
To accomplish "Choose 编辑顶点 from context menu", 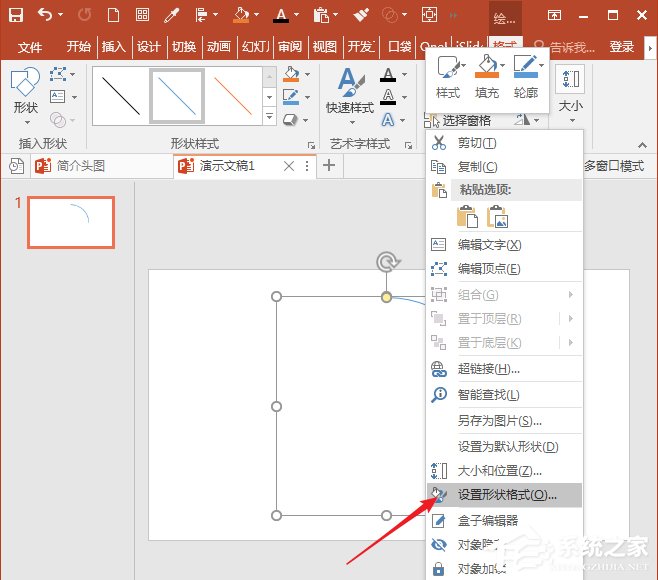I will (x=489, y=269).
